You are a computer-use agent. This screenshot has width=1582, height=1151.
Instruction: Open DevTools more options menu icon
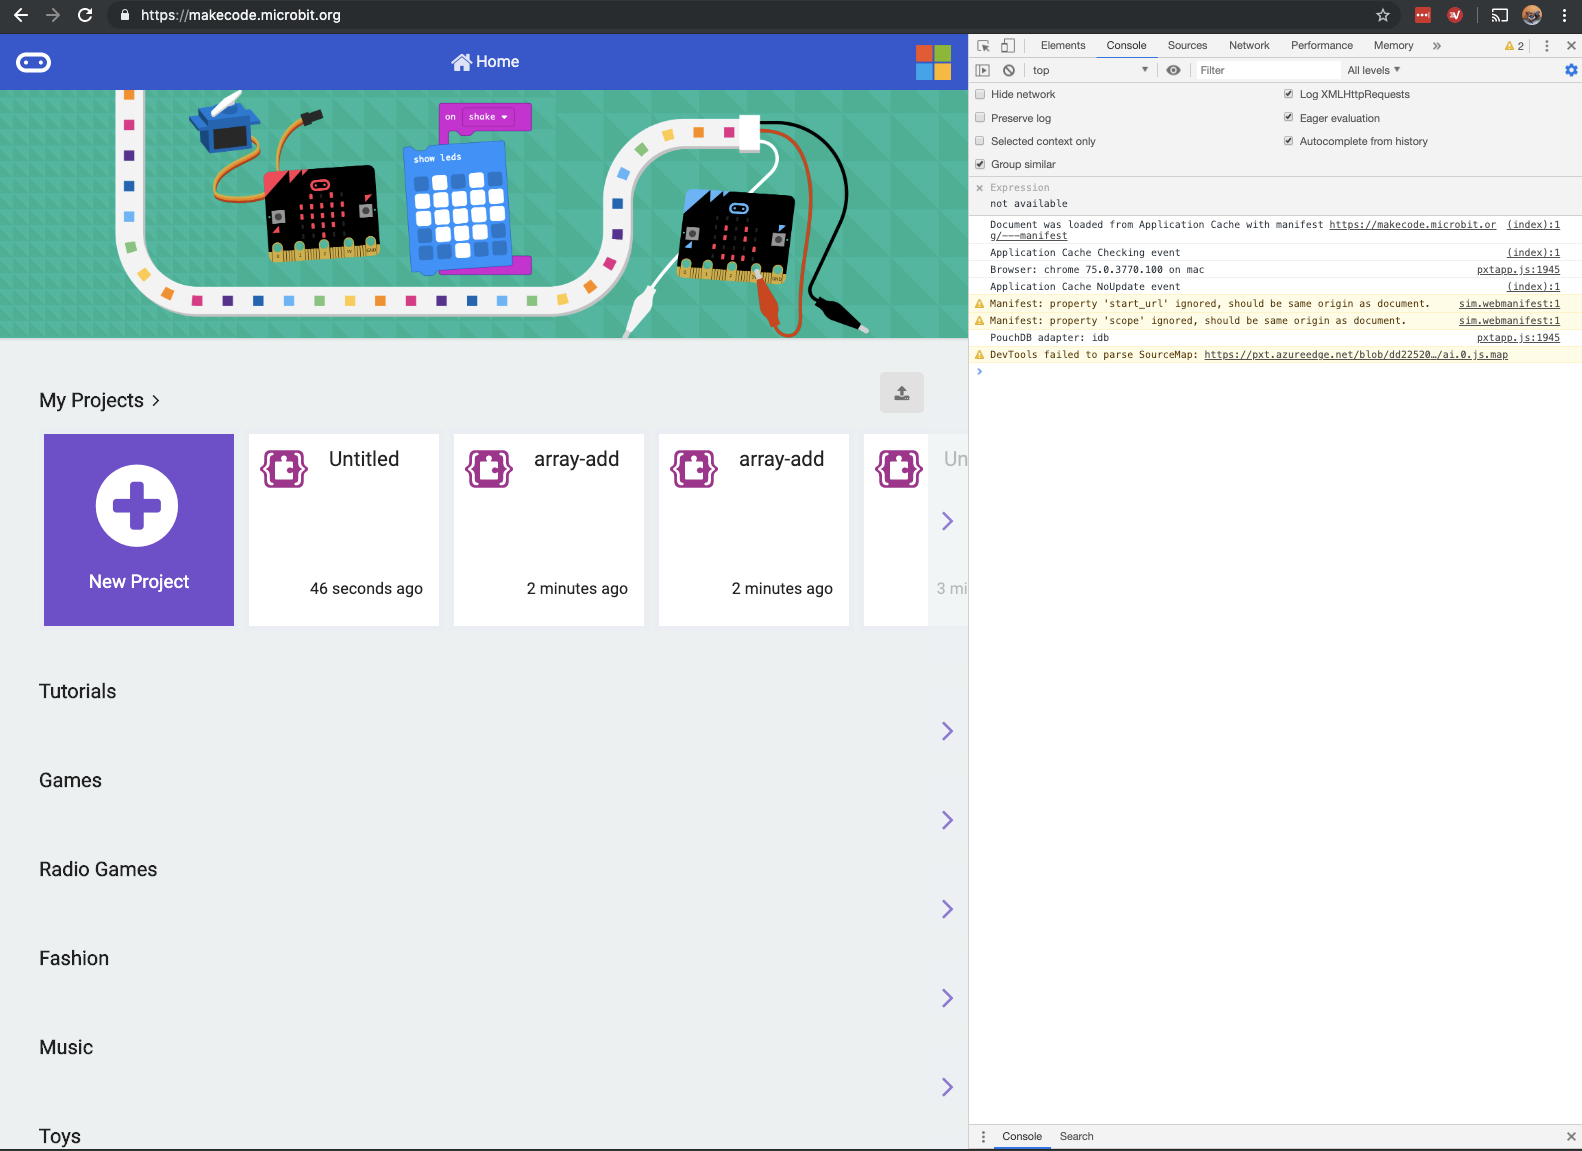pos(1546,46)
